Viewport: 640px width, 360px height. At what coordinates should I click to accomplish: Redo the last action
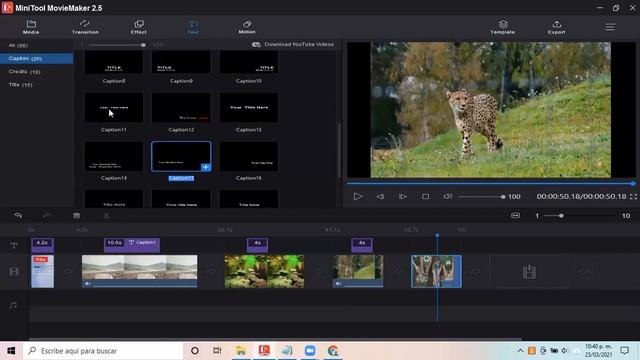point(47,216)
